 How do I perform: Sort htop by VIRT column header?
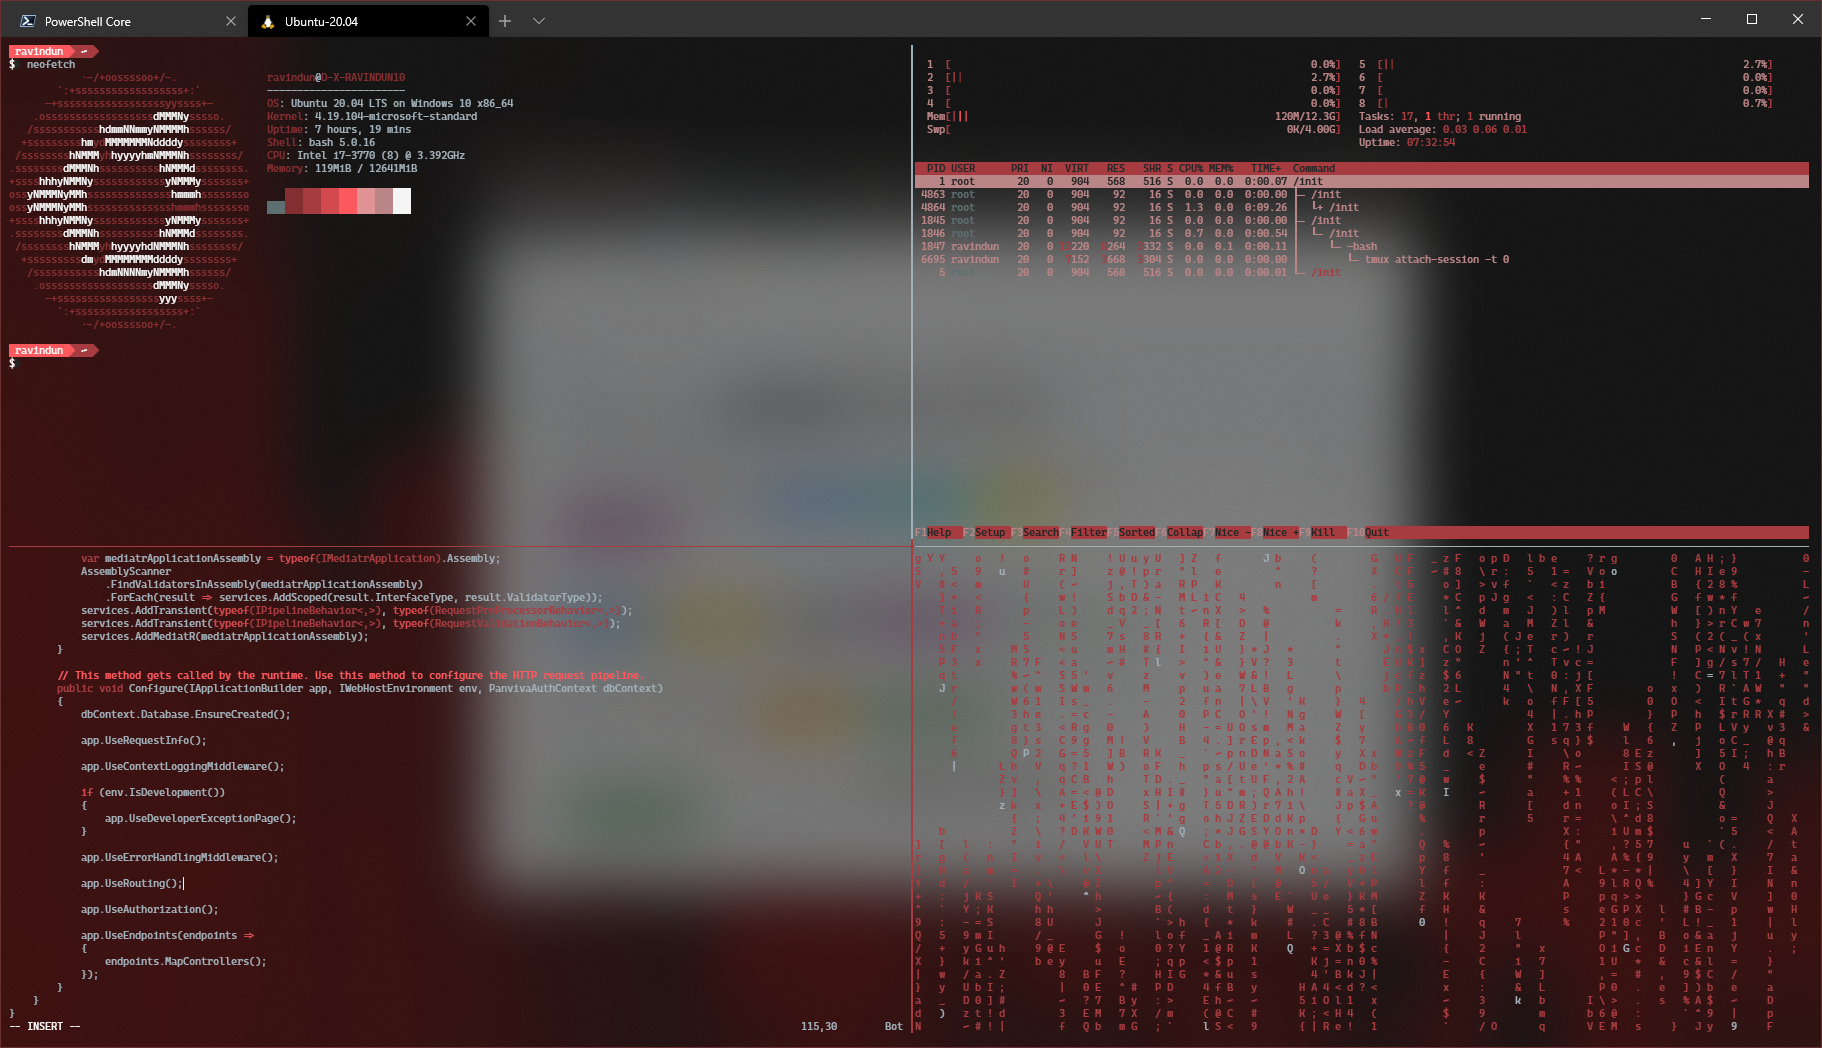coord(1077,168)
